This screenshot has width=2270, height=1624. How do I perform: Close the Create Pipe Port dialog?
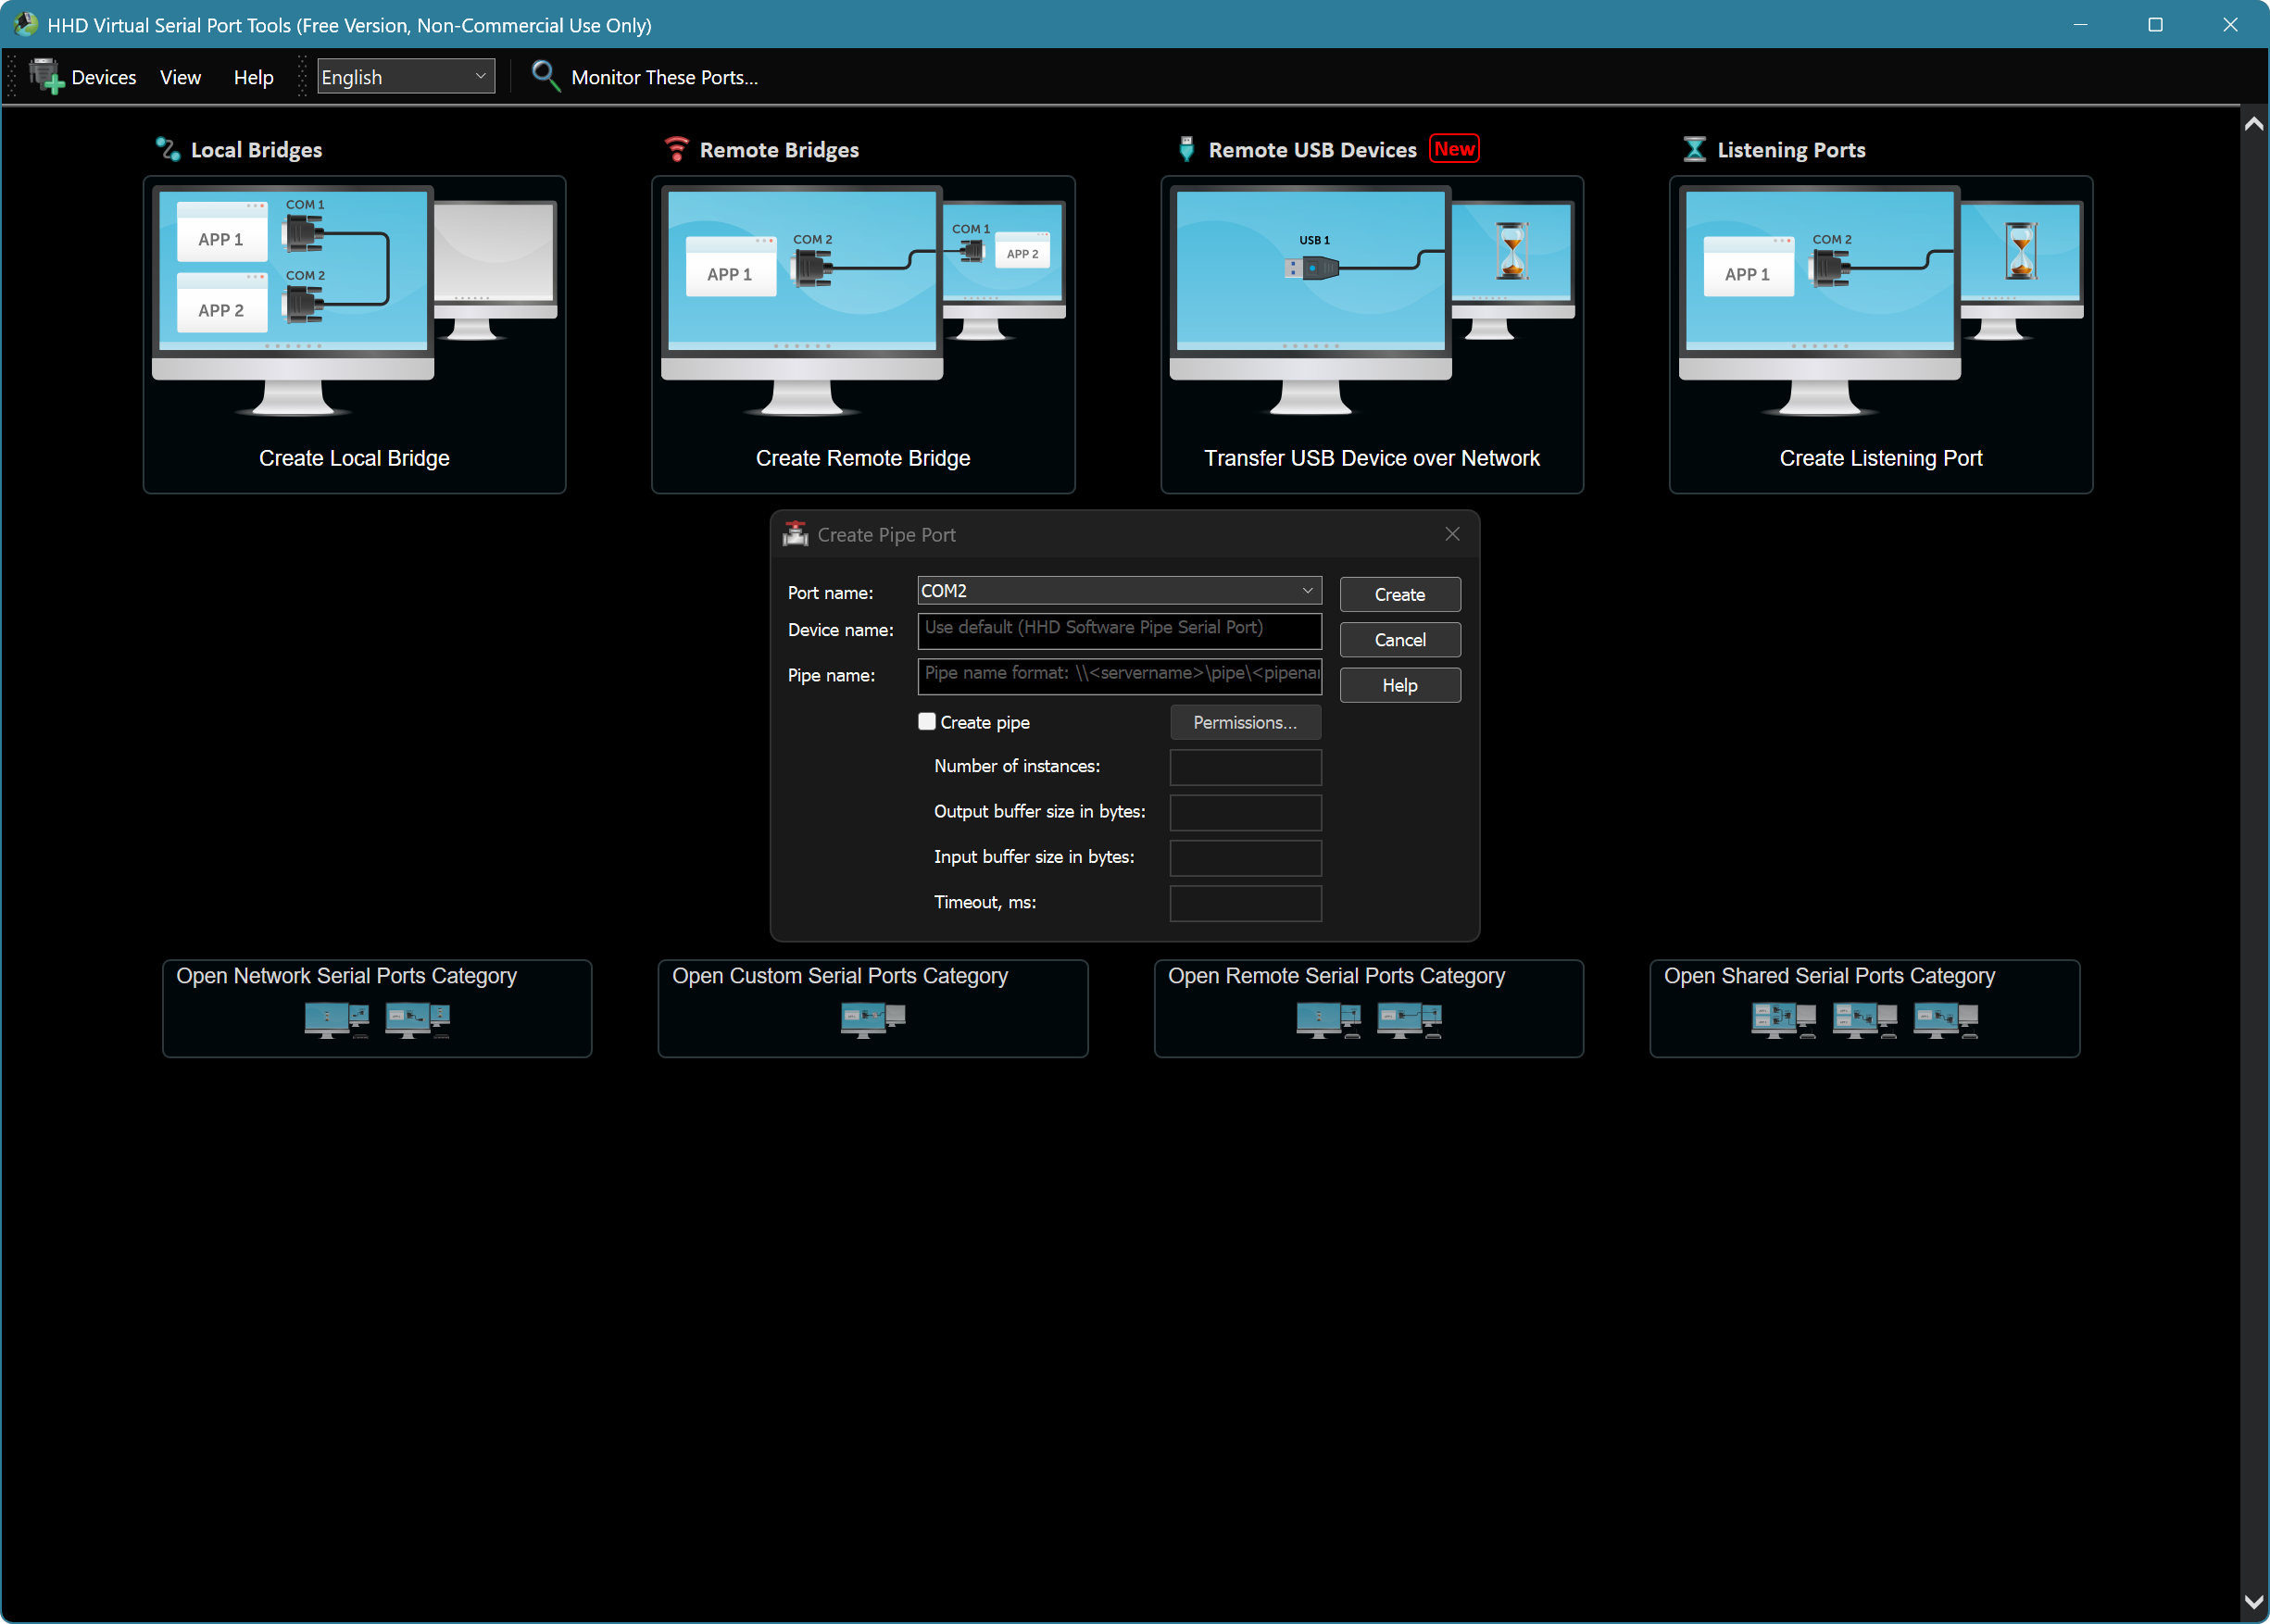pyautogui.click(x=1452, y=535)
